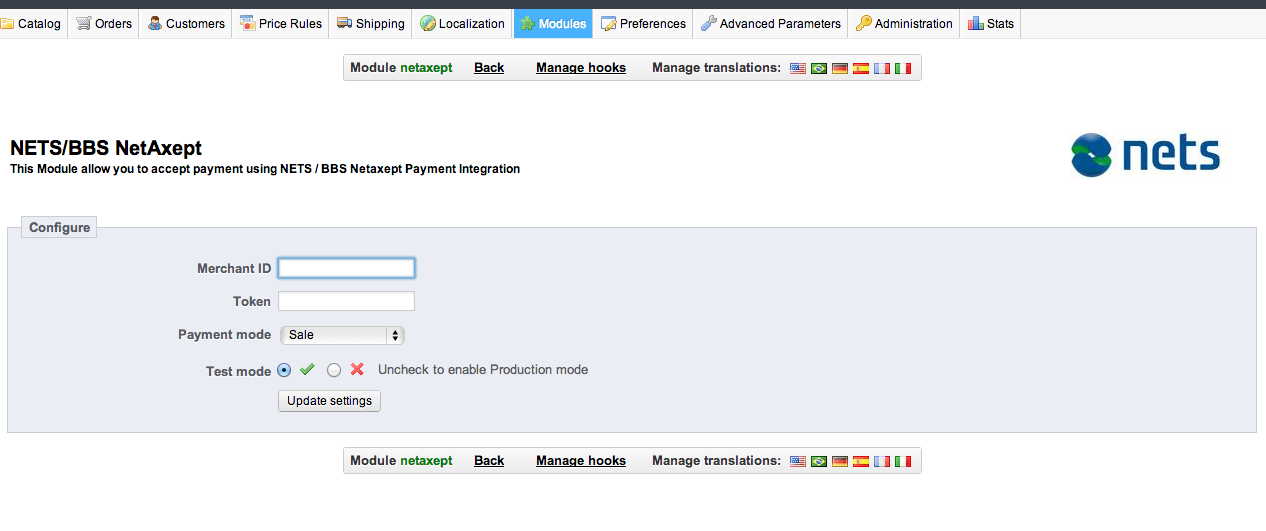
Task: Open the Advanced Parameters tab
Action: (x=770, y=23)
